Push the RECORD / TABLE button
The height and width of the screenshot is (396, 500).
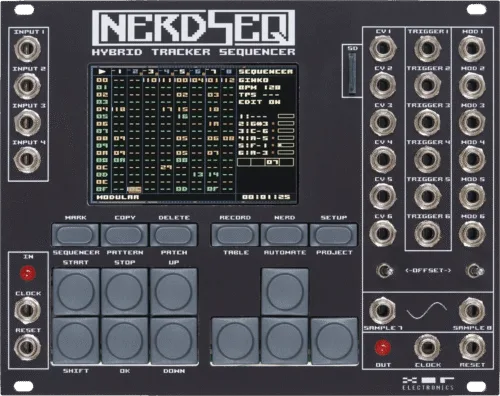pyautogui.click(x=235, y=235)
